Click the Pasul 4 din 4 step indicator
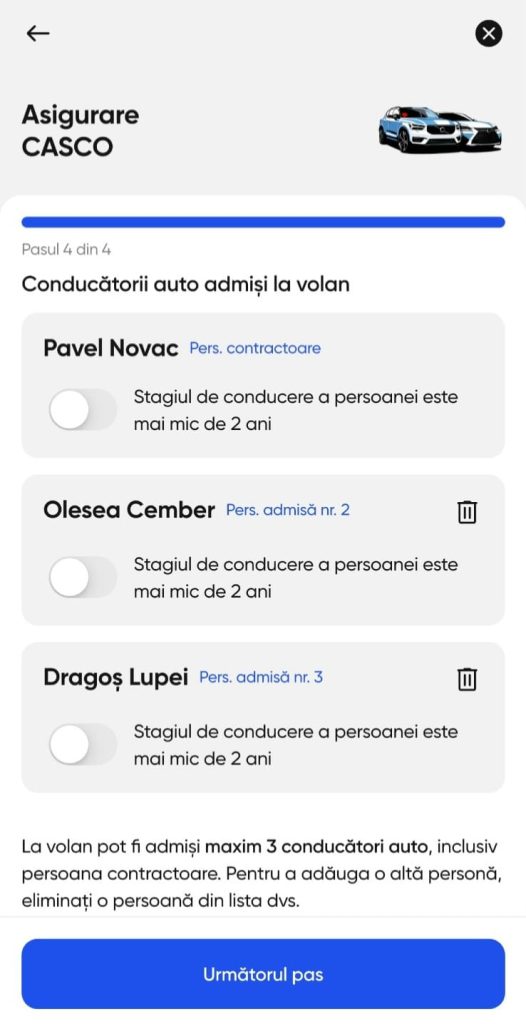Viewport: 526px width, 1024px height. pos(66,249)
